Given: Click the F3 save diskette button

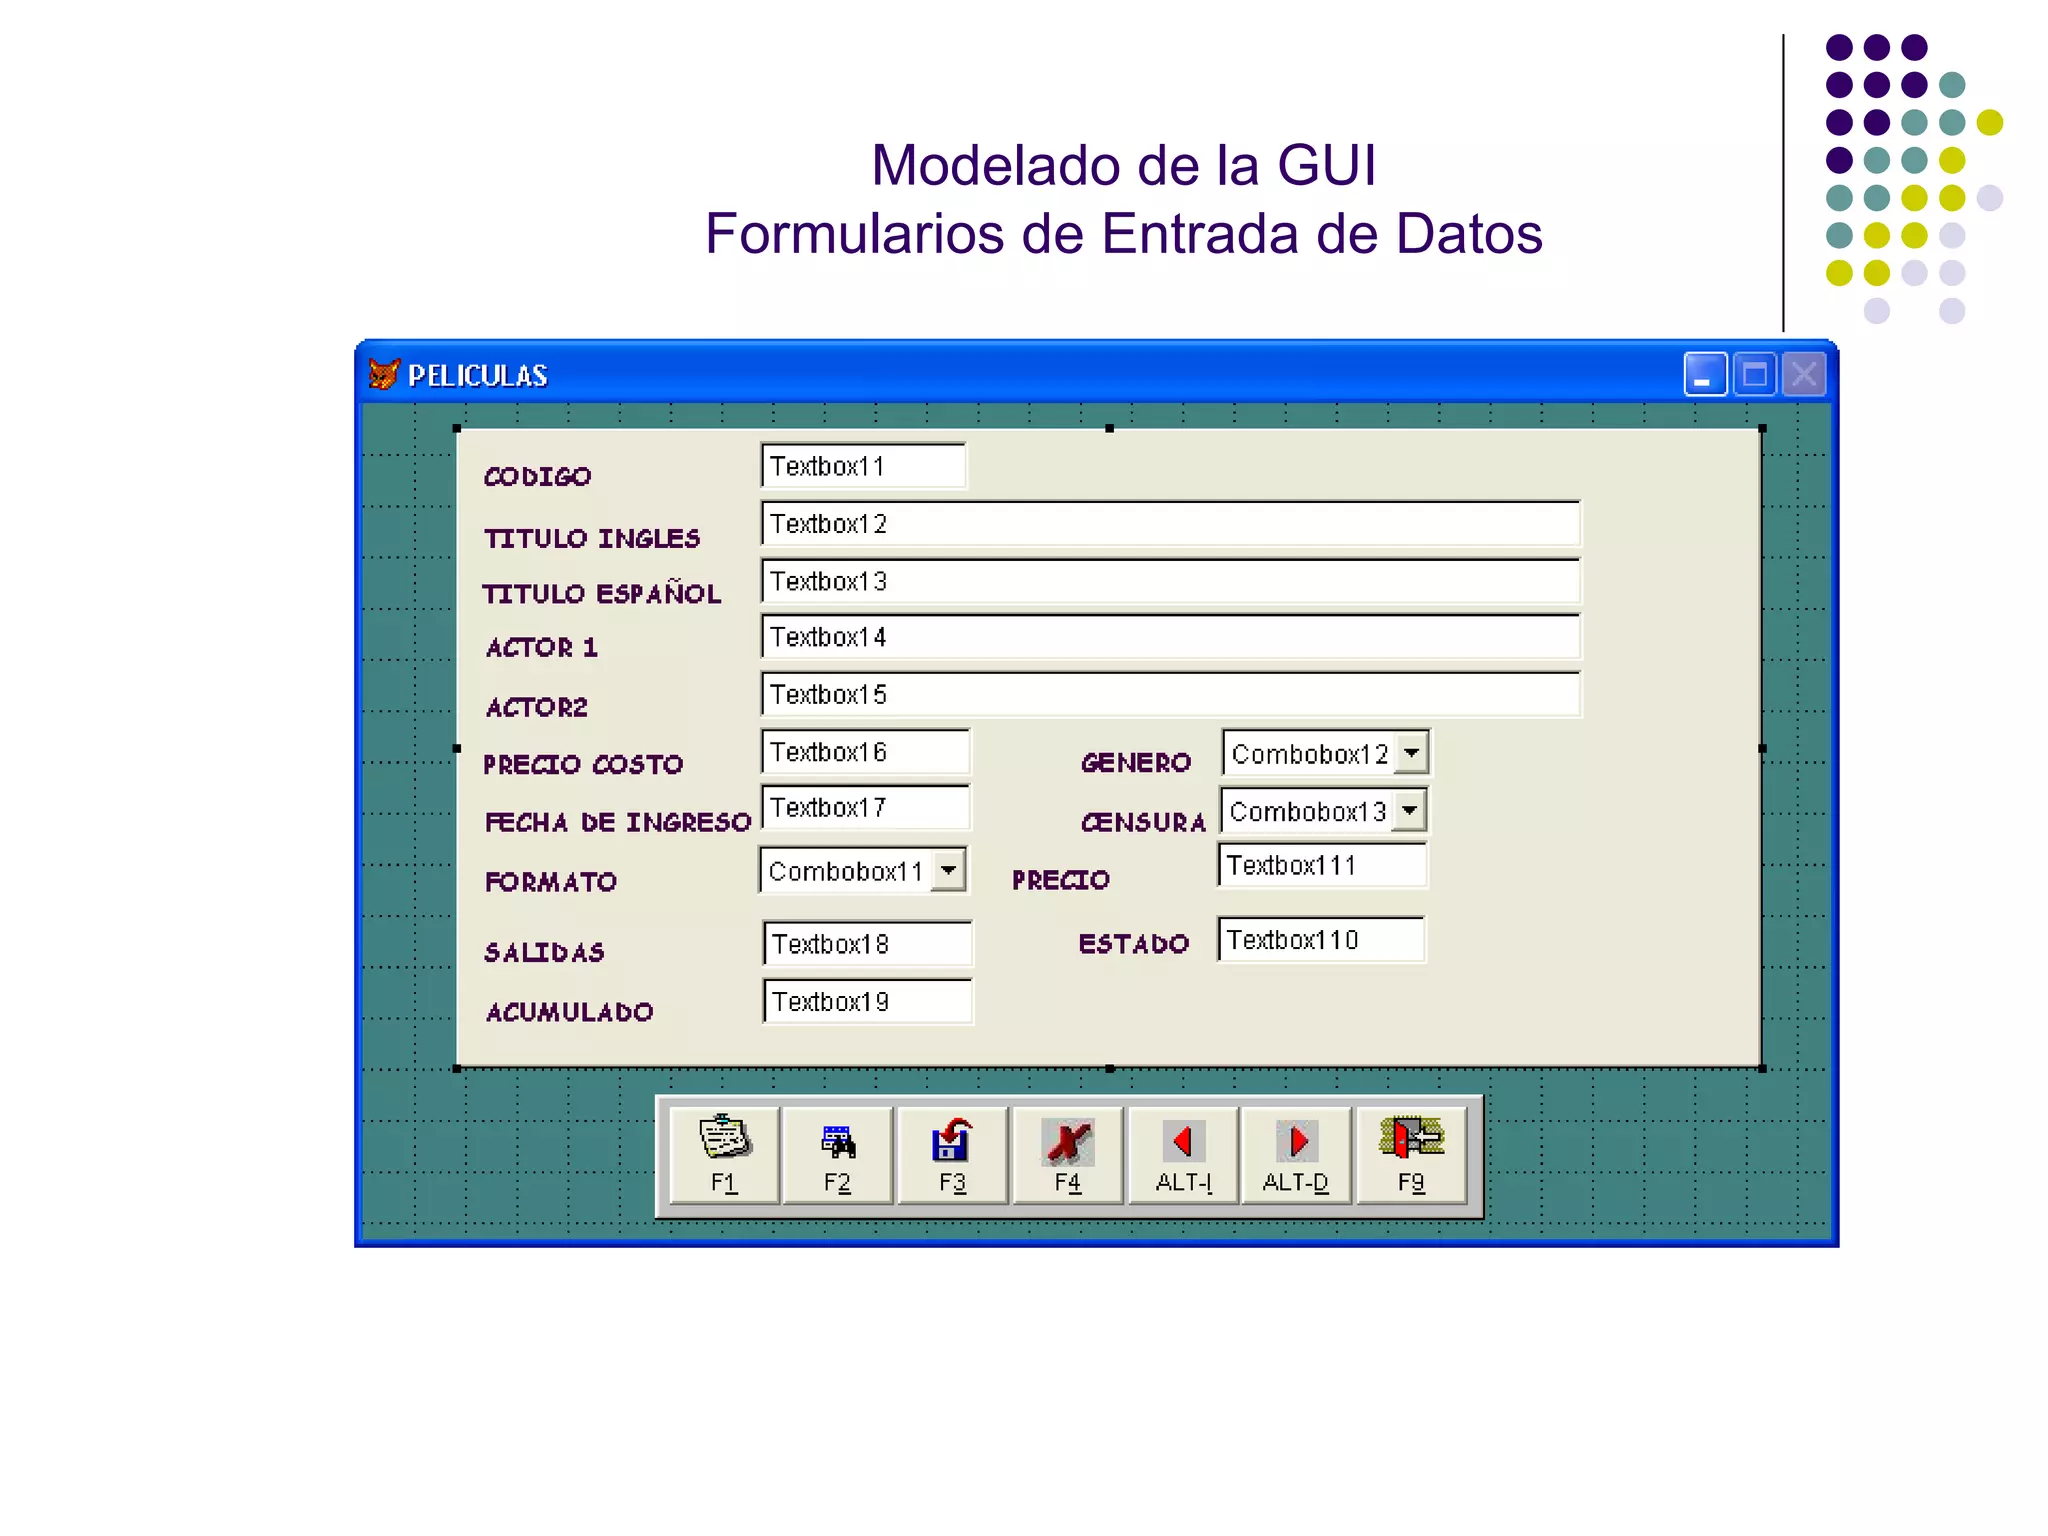Looking at the screenshot, I should pos(953,1155).
